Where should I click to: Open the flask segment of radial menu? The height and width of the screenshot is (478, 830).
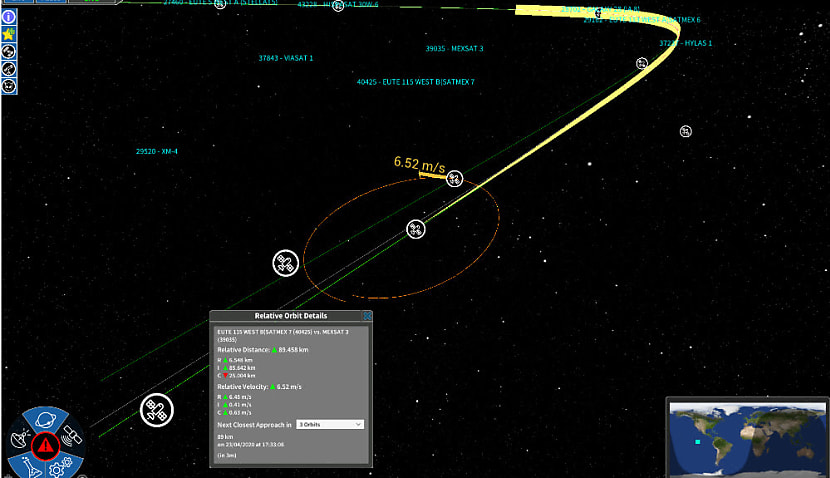click(x=30, y=467)
